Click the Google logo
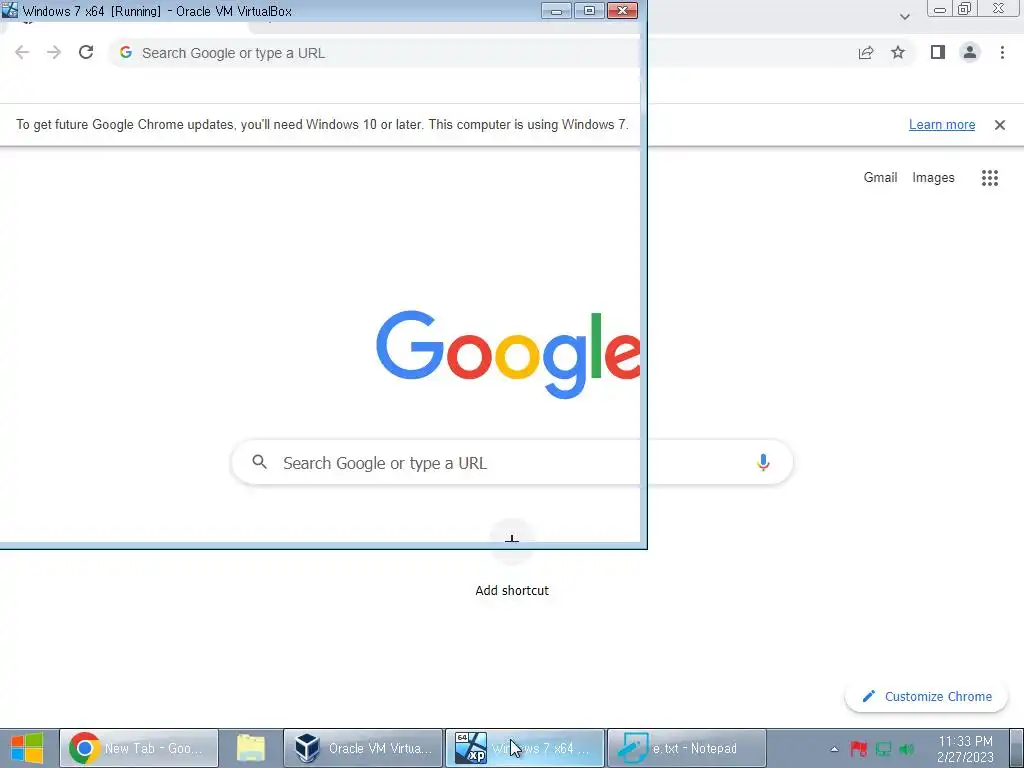This screenshot has width=1024, height=768. click(508, 353)
